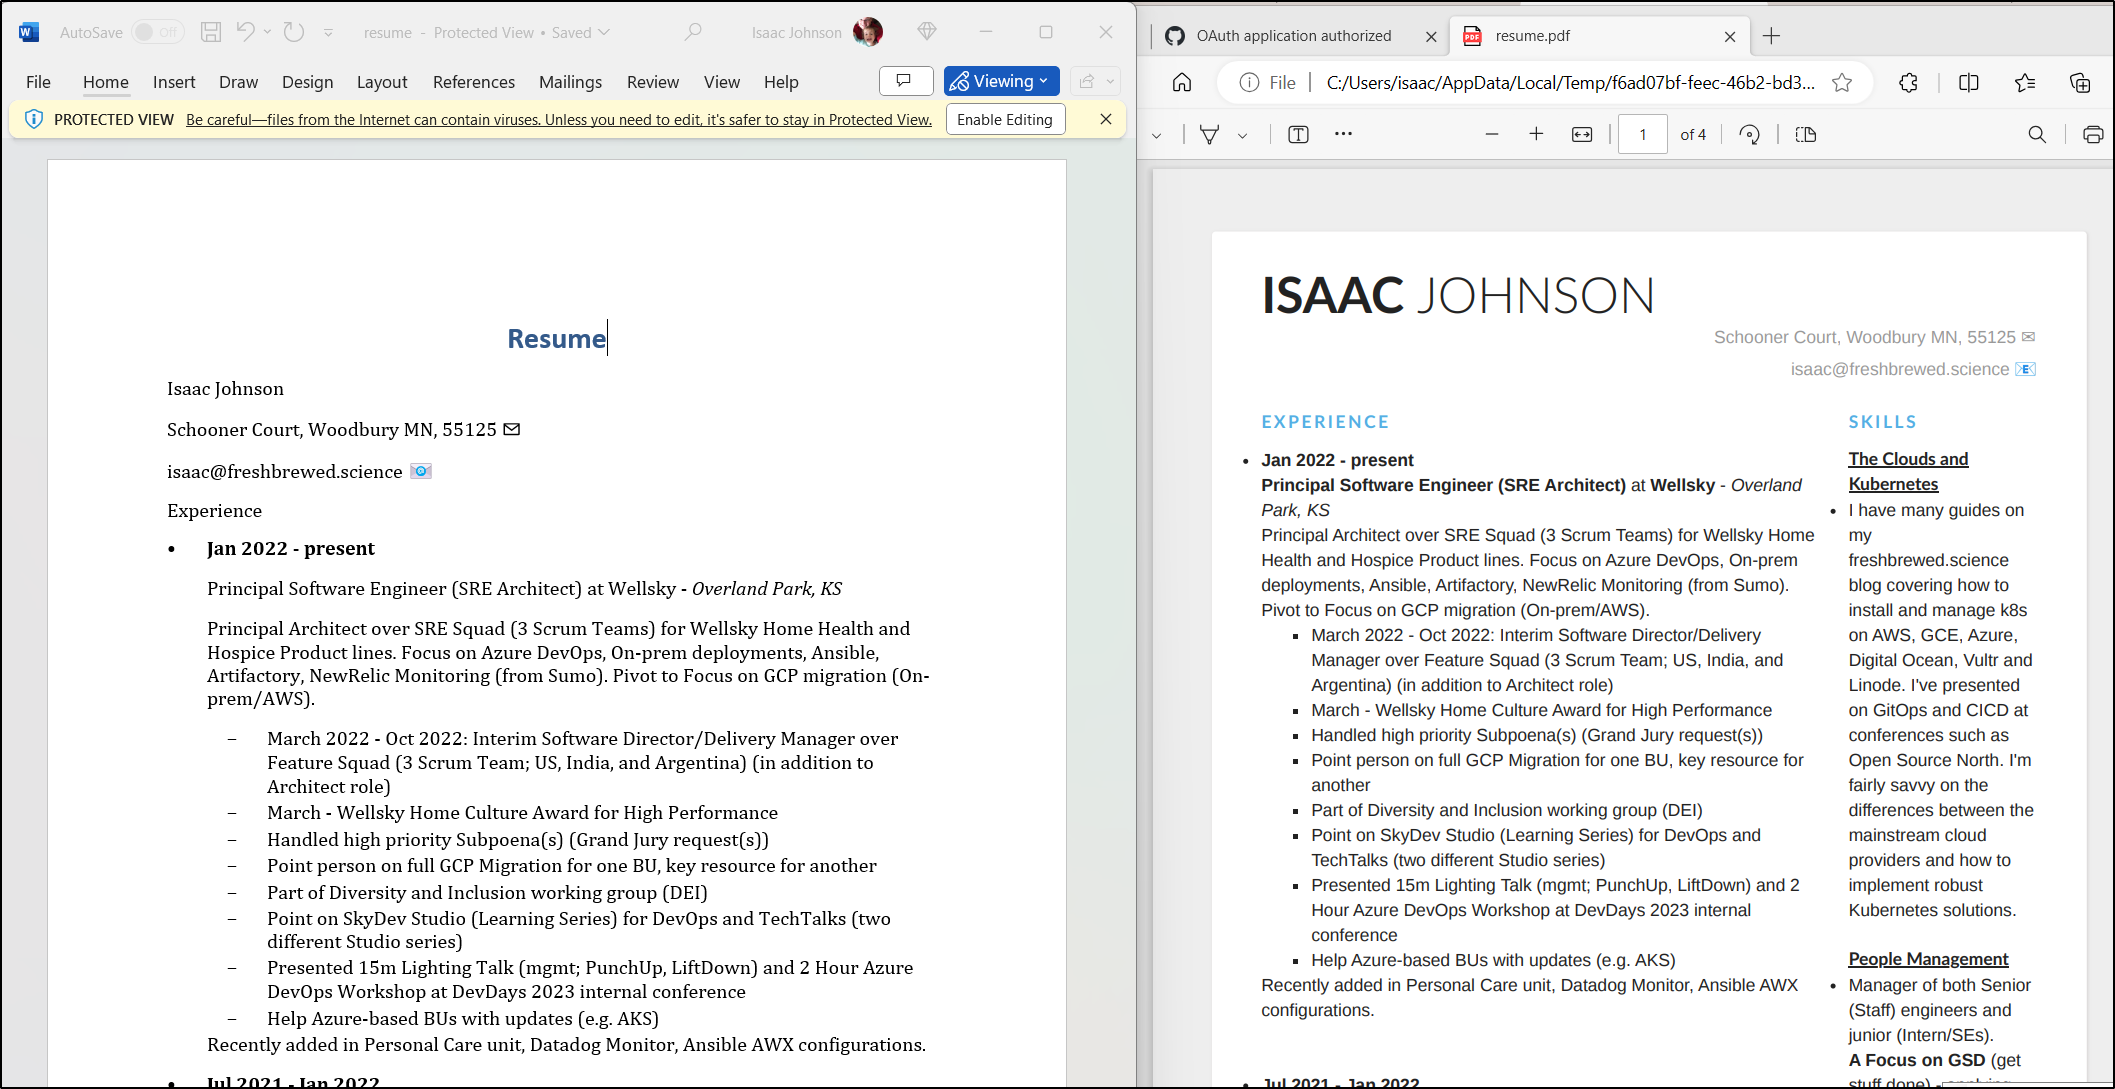Select the PDF Highlight tool
Screen dimensions: 2115x1089
point(1209,135)
